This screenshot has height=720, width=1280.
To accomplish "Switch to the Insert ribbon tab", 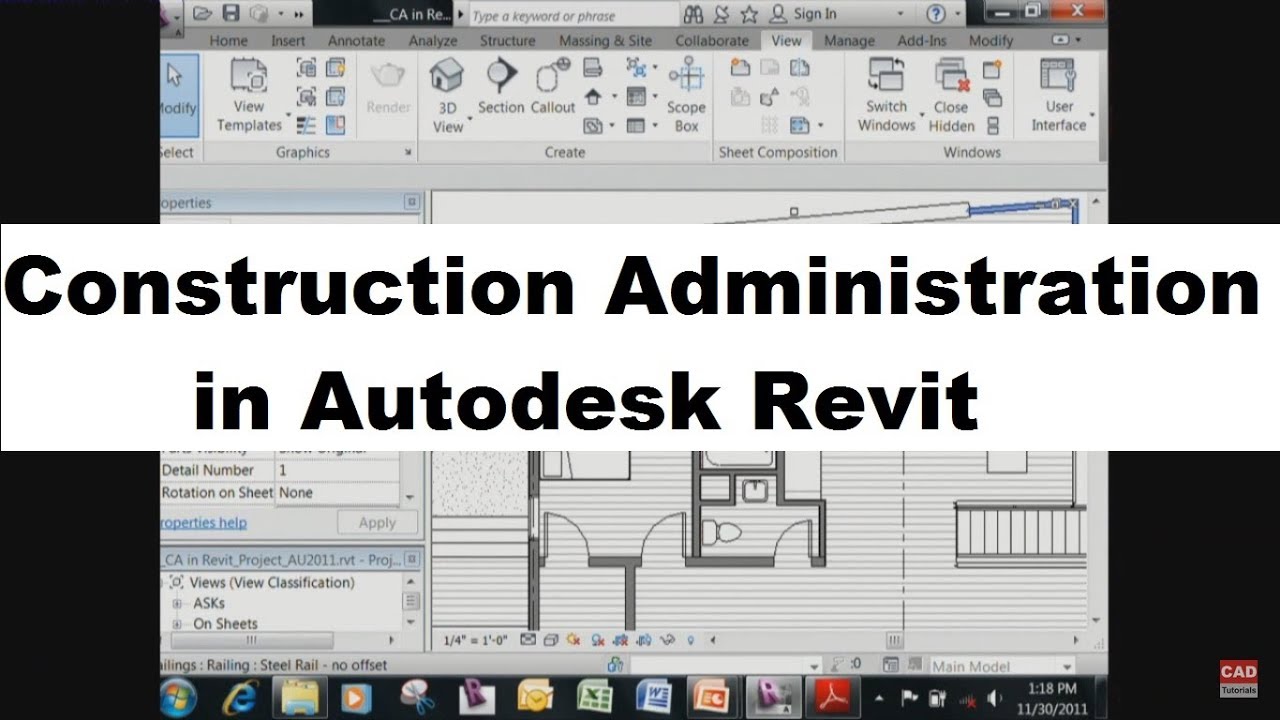I will pyautogui.click(x=289, y=41).
